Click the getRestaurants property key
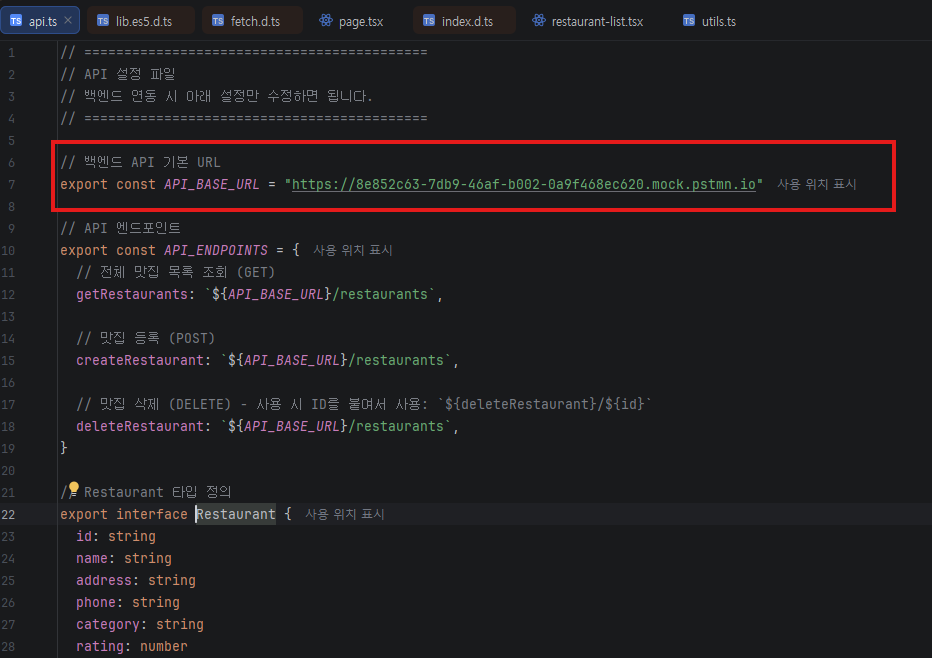The height and width of the screenshot is (658, 932). click(131, 294)
